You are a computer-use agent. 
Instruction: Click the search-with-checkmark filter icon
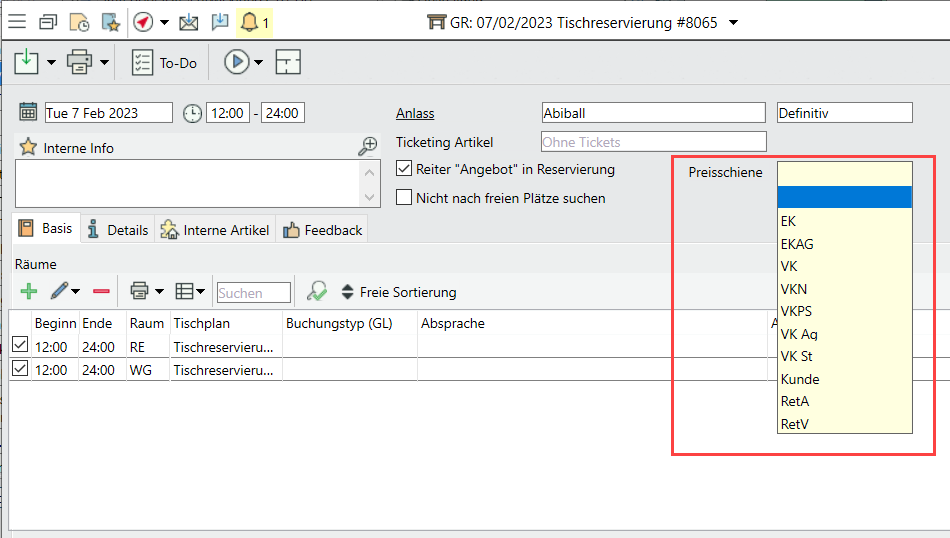coord(317,291)
